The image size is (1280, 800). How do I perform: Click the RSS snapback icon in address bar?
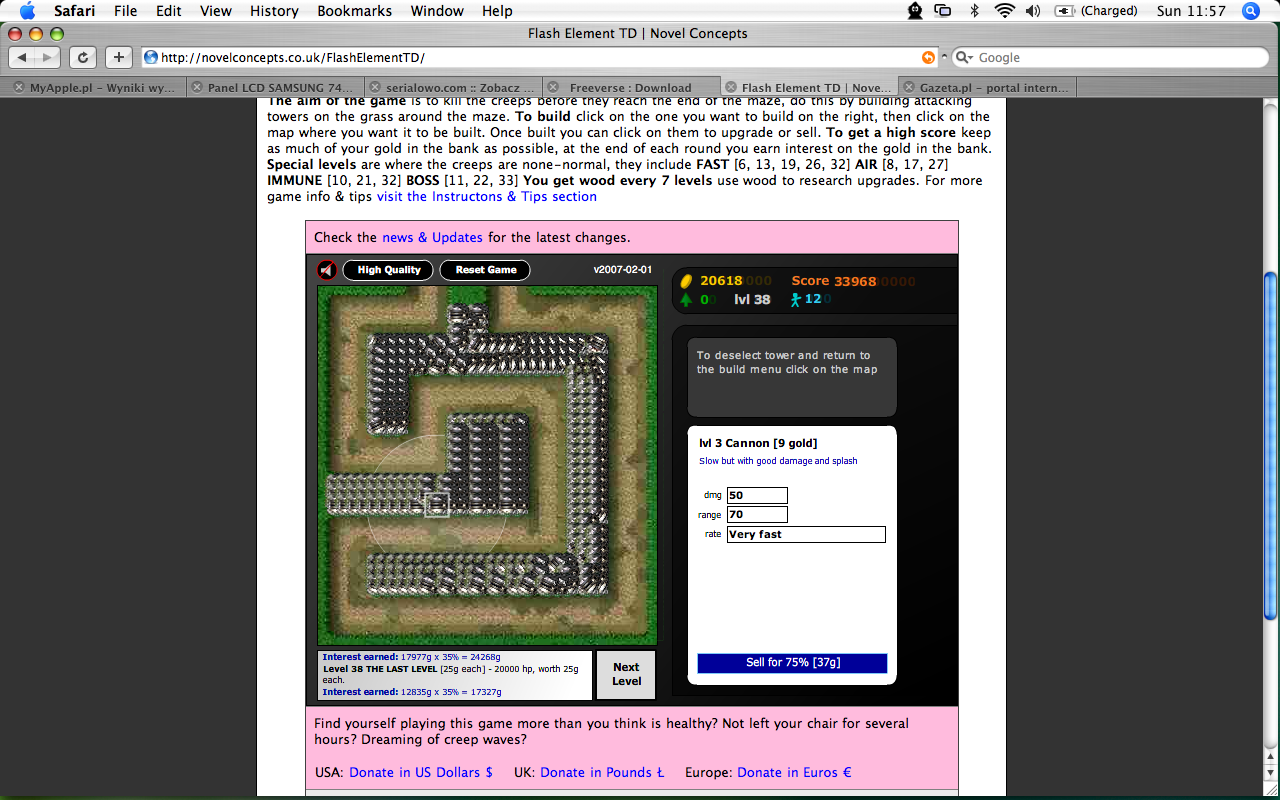click(929, 58)
